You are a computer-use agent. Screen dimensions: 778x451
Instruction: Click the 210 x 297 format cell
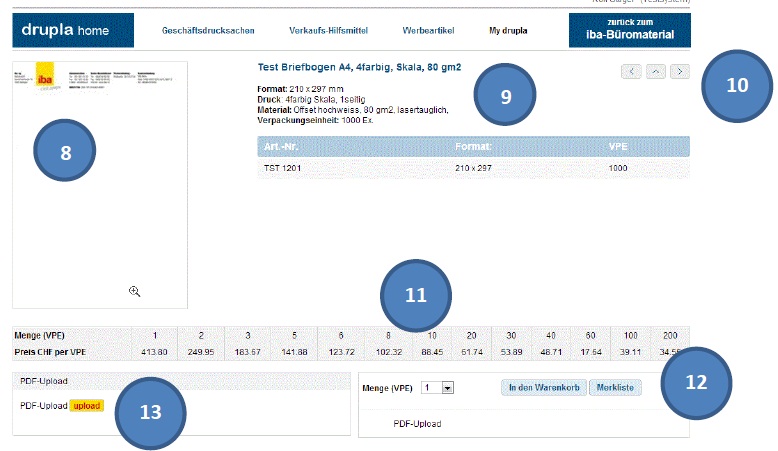(473, 168)
